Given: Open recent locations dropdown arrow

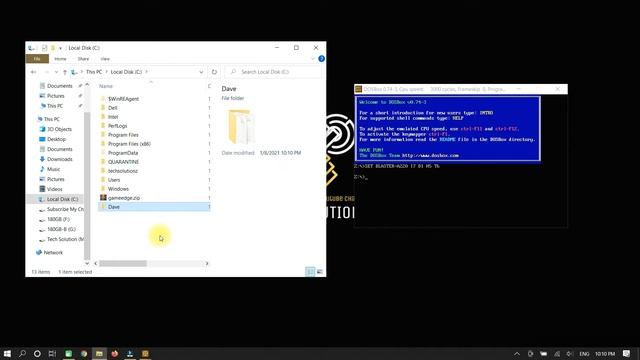Looking at the screenshot, I should (x=56, y=72).
